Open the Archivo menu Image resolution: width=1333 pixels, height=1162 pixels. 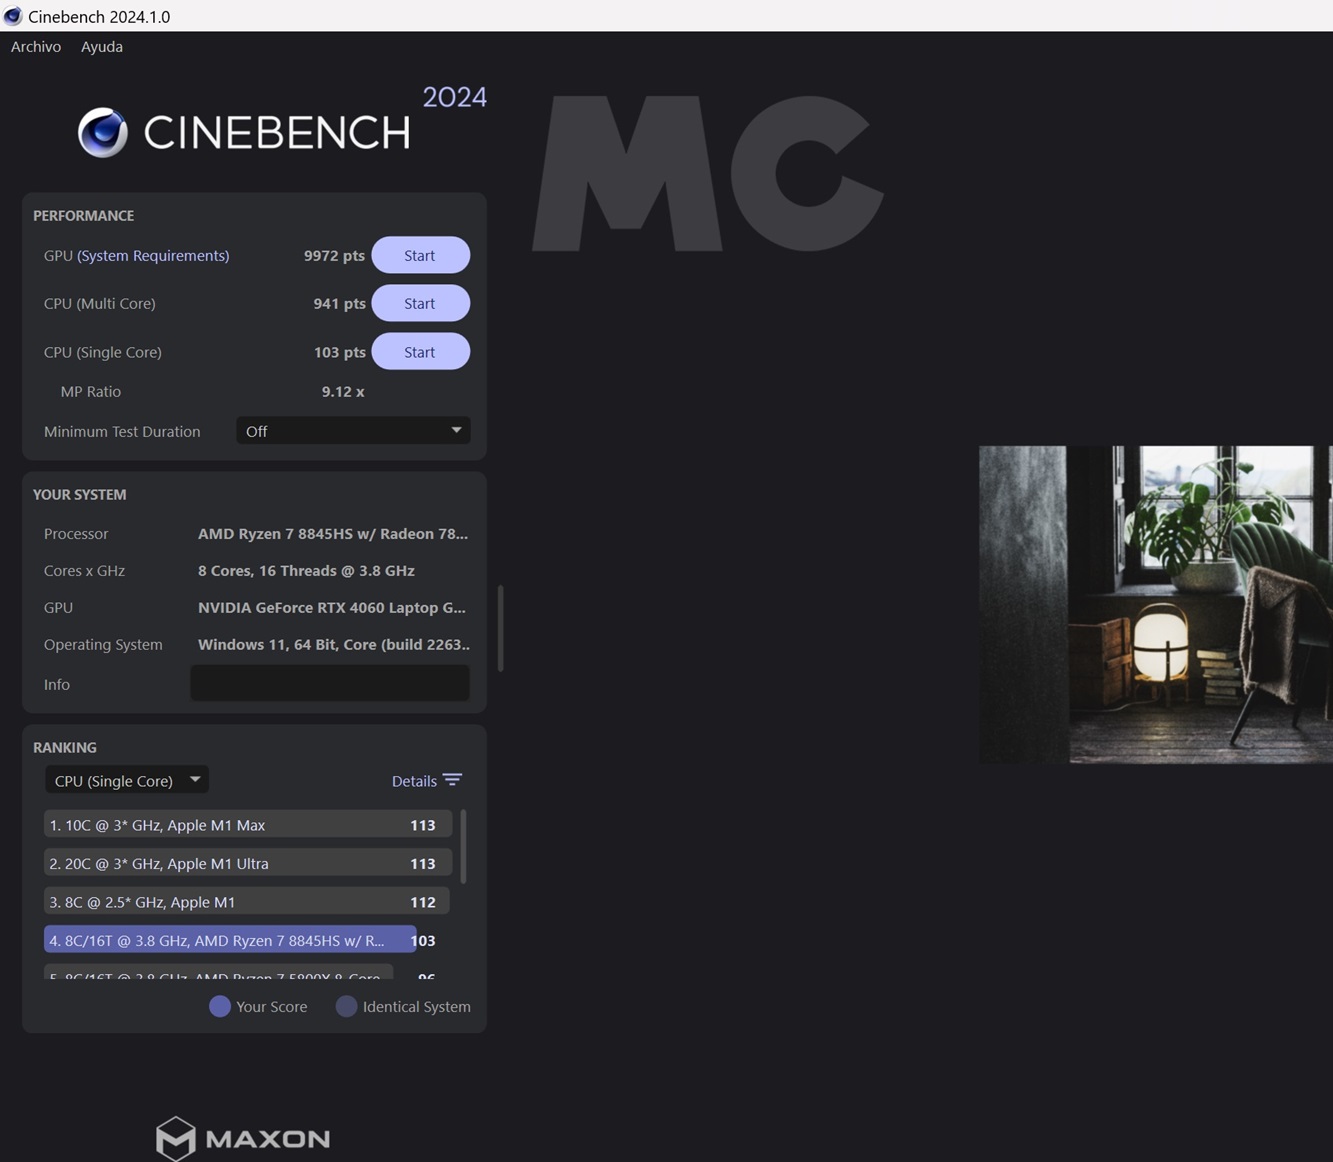click(x=36, y=47)
